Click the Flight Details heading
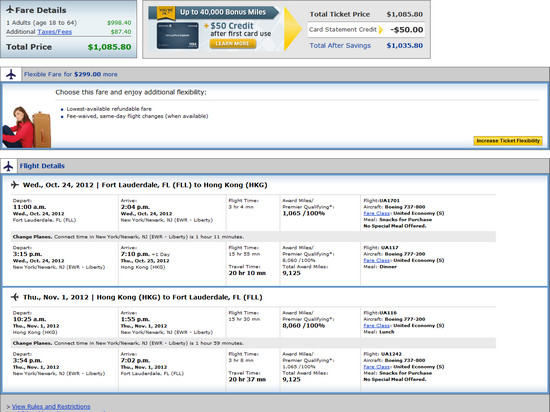550x412 pixels. (42, 166)
